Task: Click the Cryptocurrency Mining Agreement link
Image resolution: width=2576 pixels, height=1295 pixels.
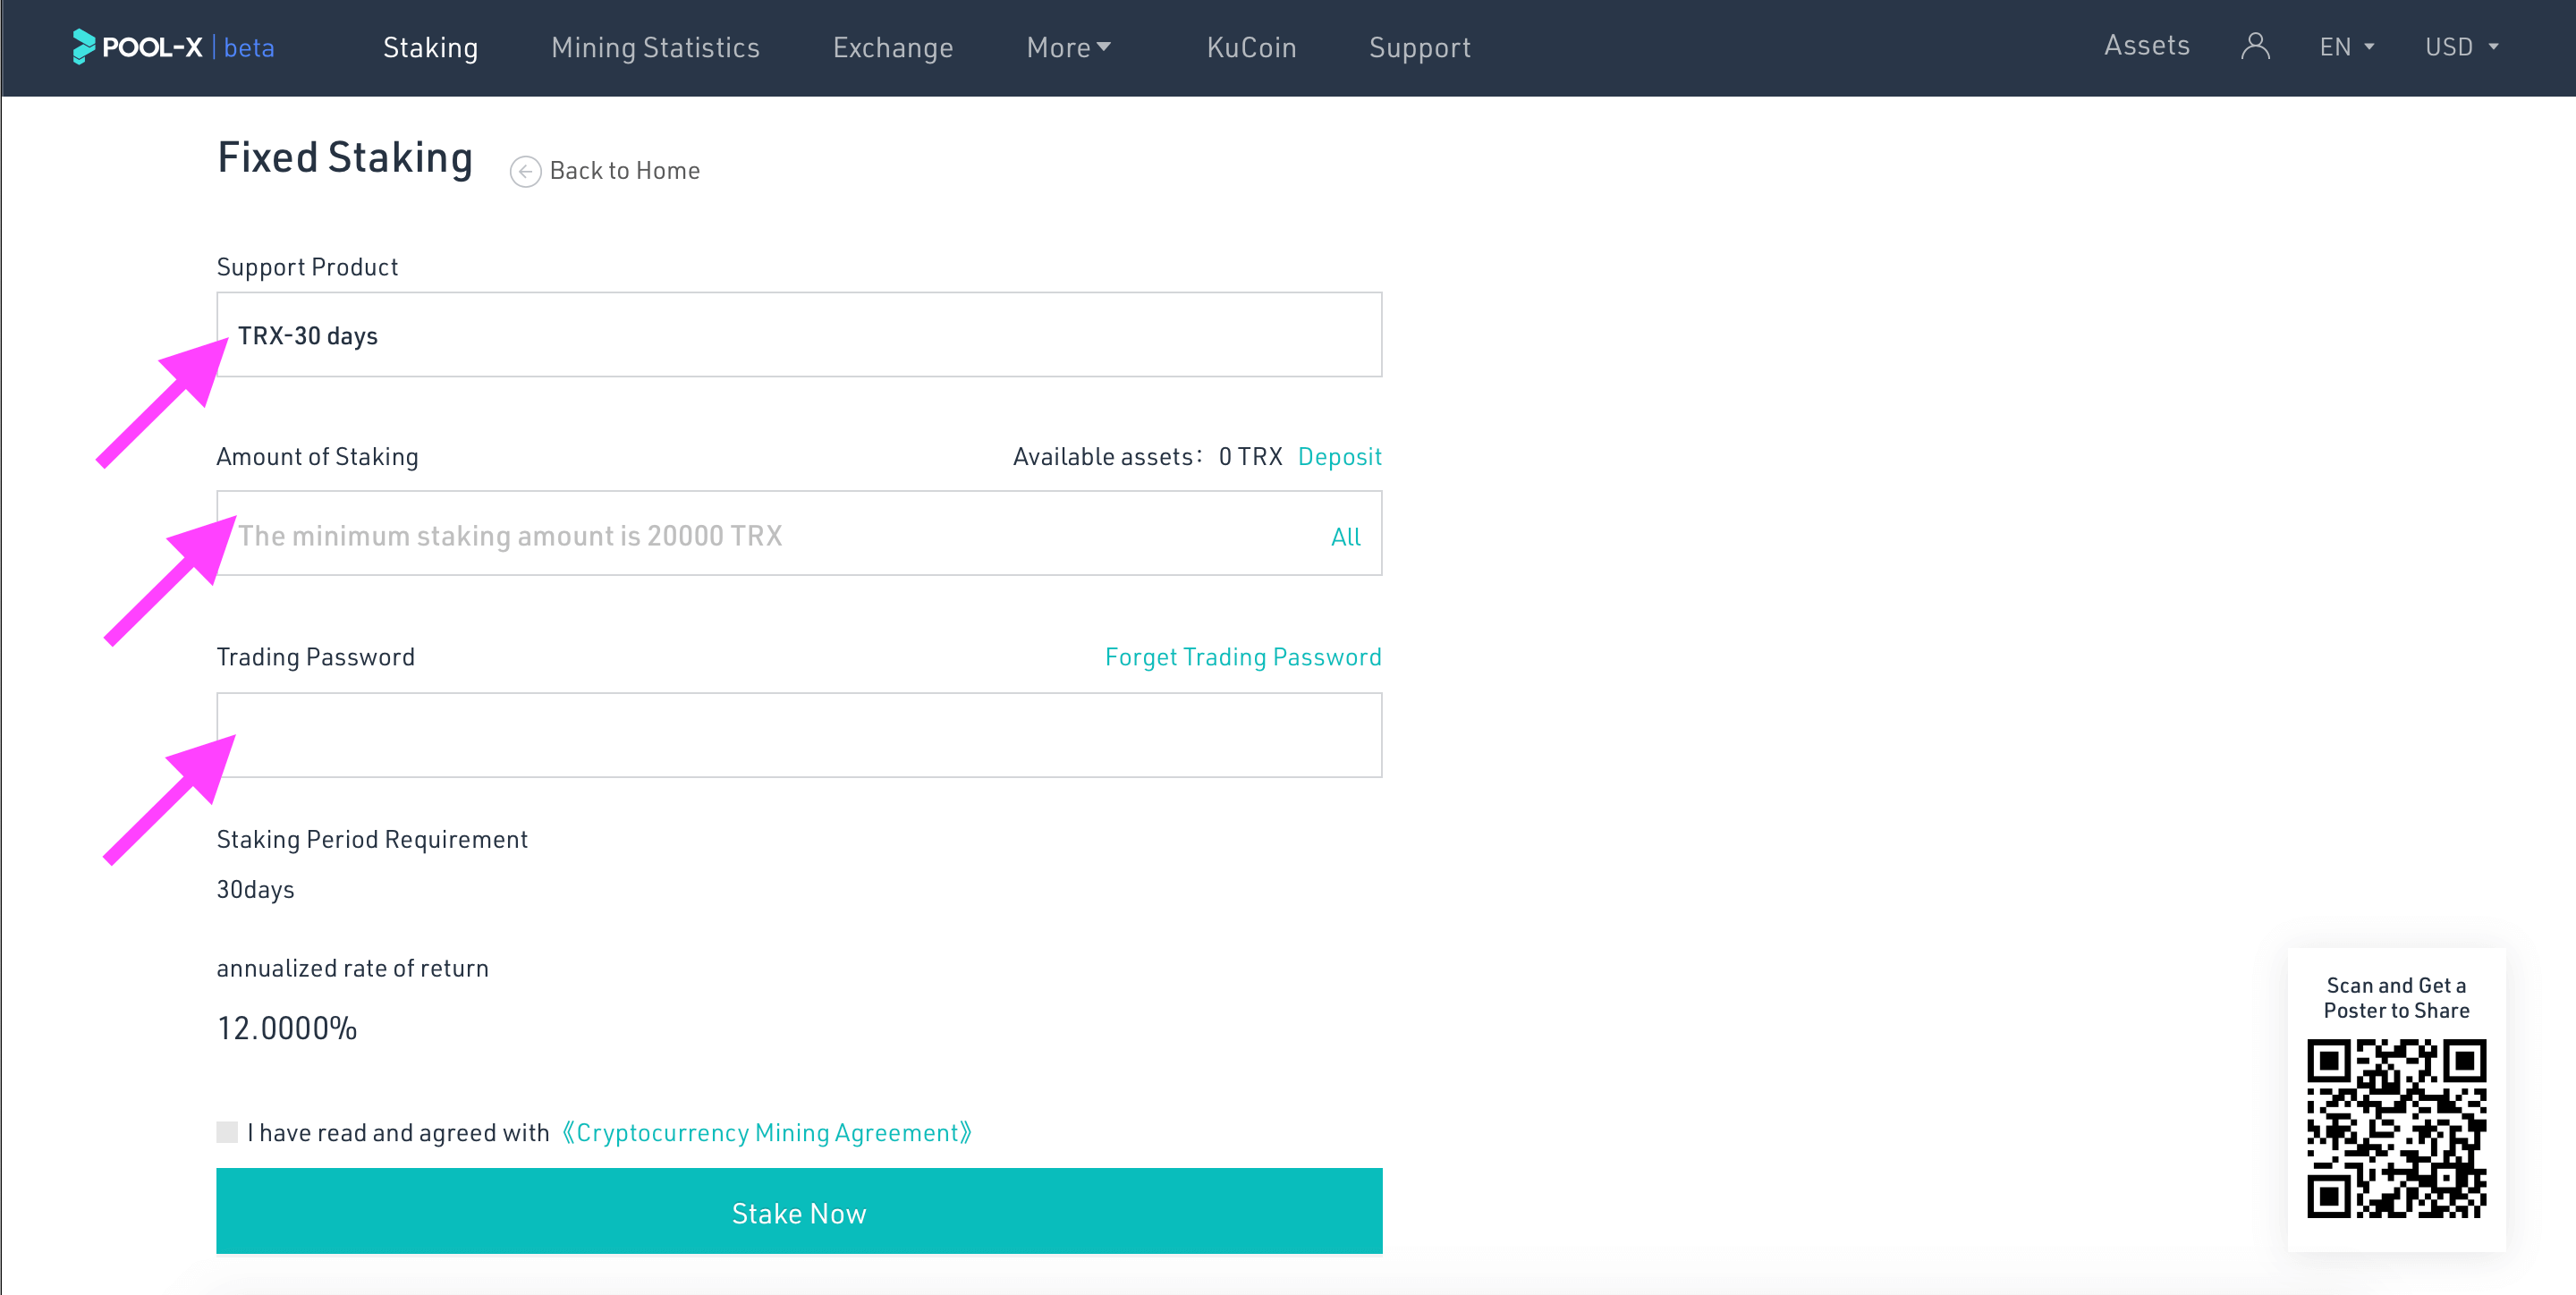Action: [763, 1133]
